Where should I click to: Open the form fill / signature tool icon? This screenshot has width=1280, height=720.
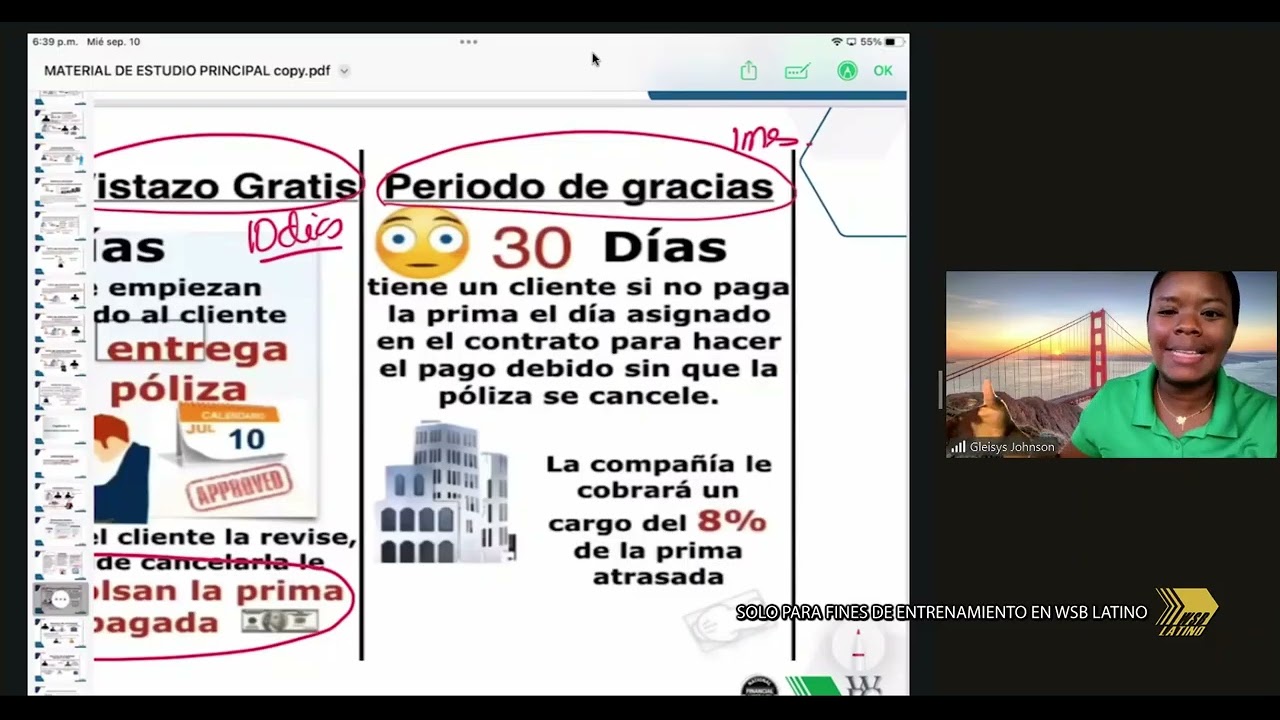tap(797, 71)
